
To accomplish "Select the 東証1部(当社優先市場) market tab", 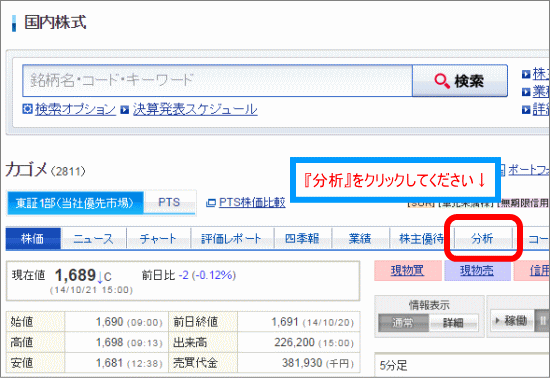I will point(75,203).
